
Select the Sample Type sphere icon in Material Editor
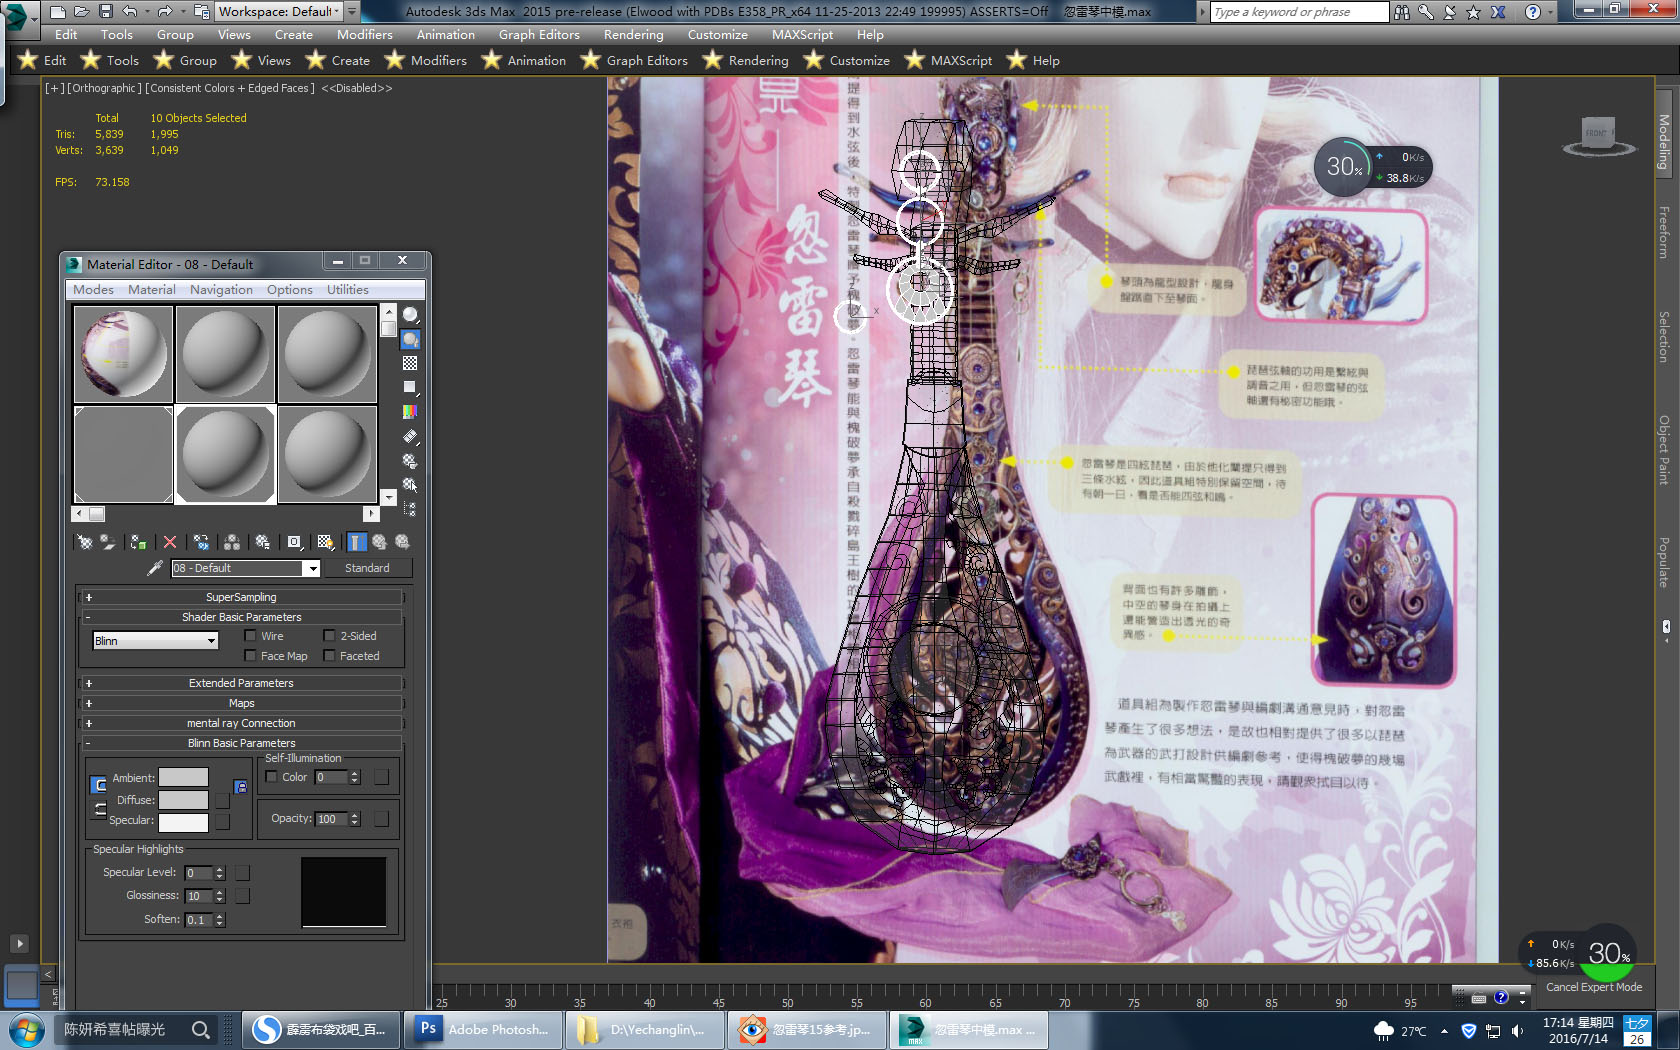tap(410, 315)
